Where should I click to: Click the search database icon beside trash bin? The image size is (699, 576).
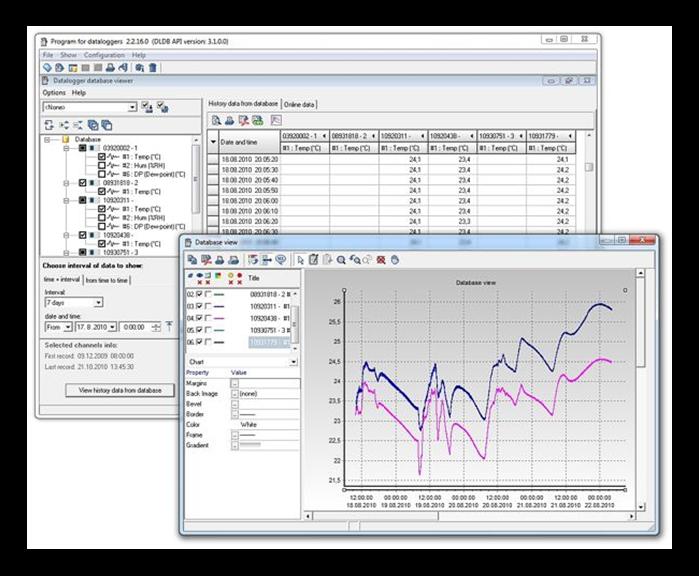(x=140, y=68)
